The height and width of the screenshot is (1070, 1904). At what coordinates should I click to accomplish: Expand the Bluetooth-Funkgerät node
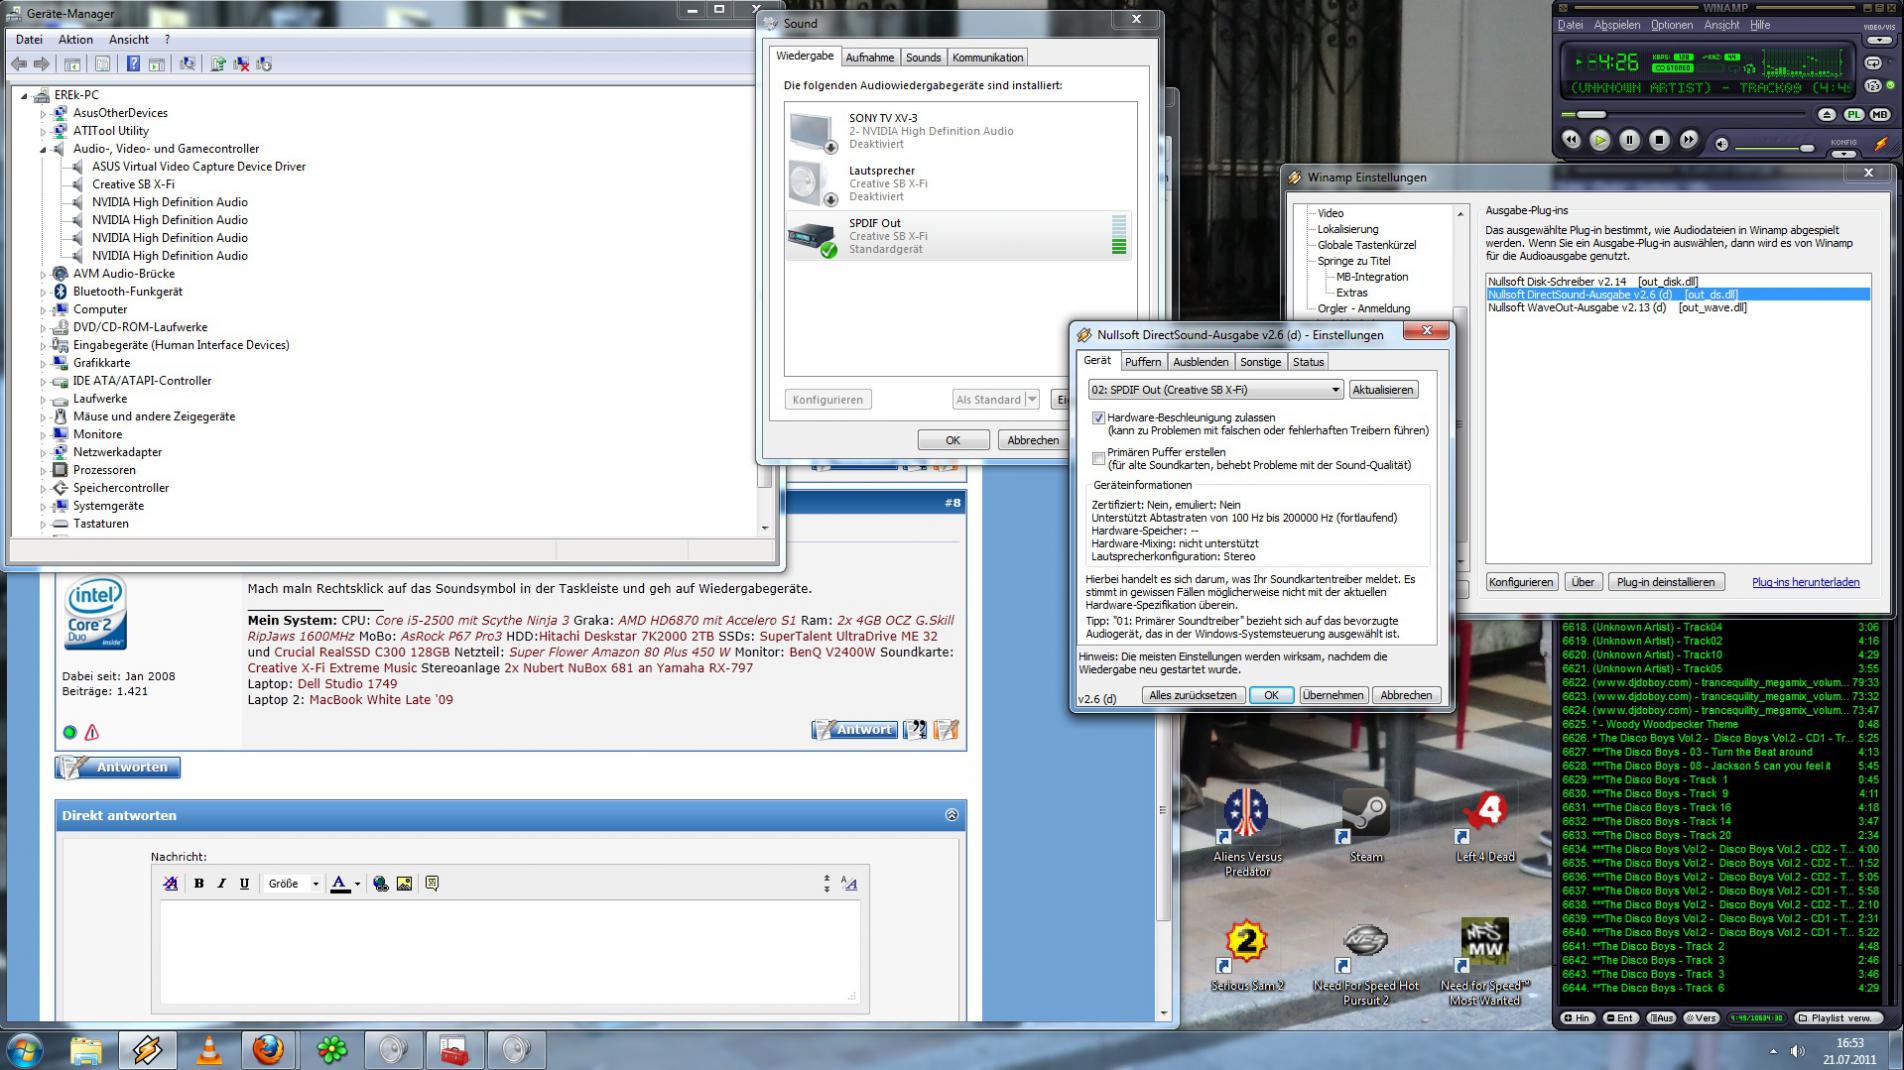click(43, 292)
